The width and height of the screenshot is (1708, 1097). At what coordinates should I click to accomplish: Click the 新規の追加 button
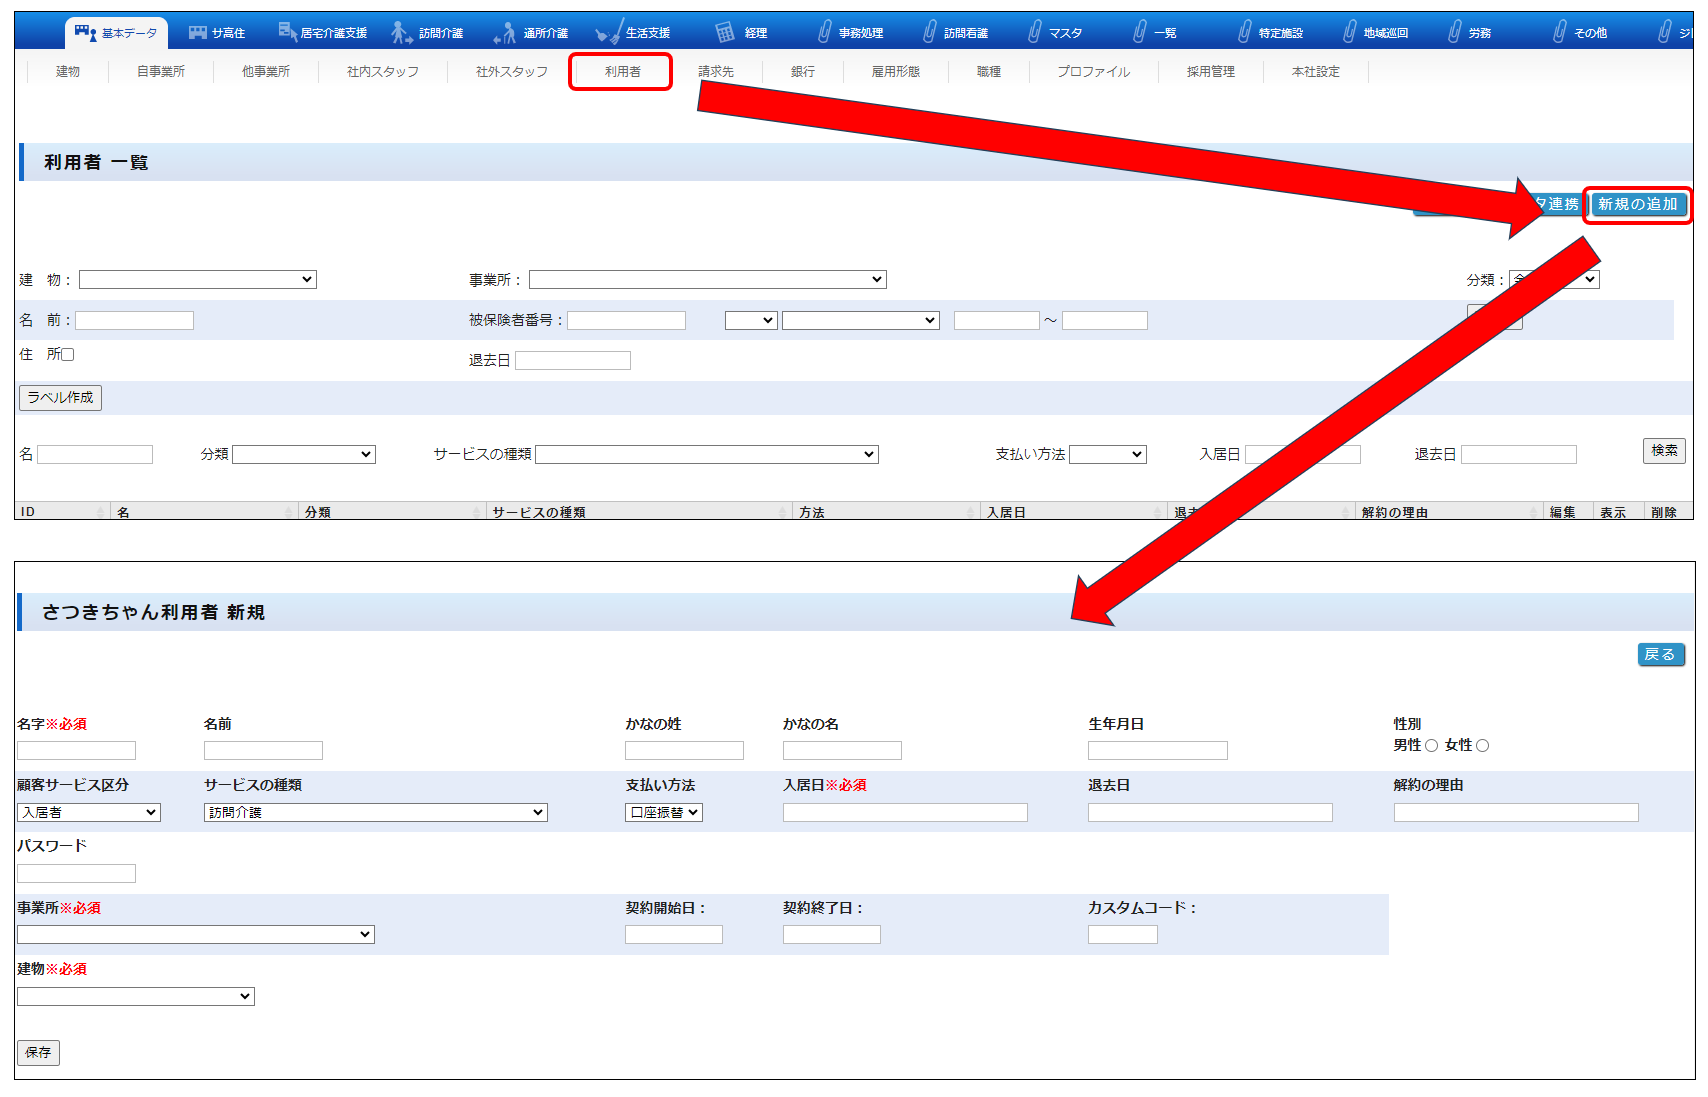1637,205
